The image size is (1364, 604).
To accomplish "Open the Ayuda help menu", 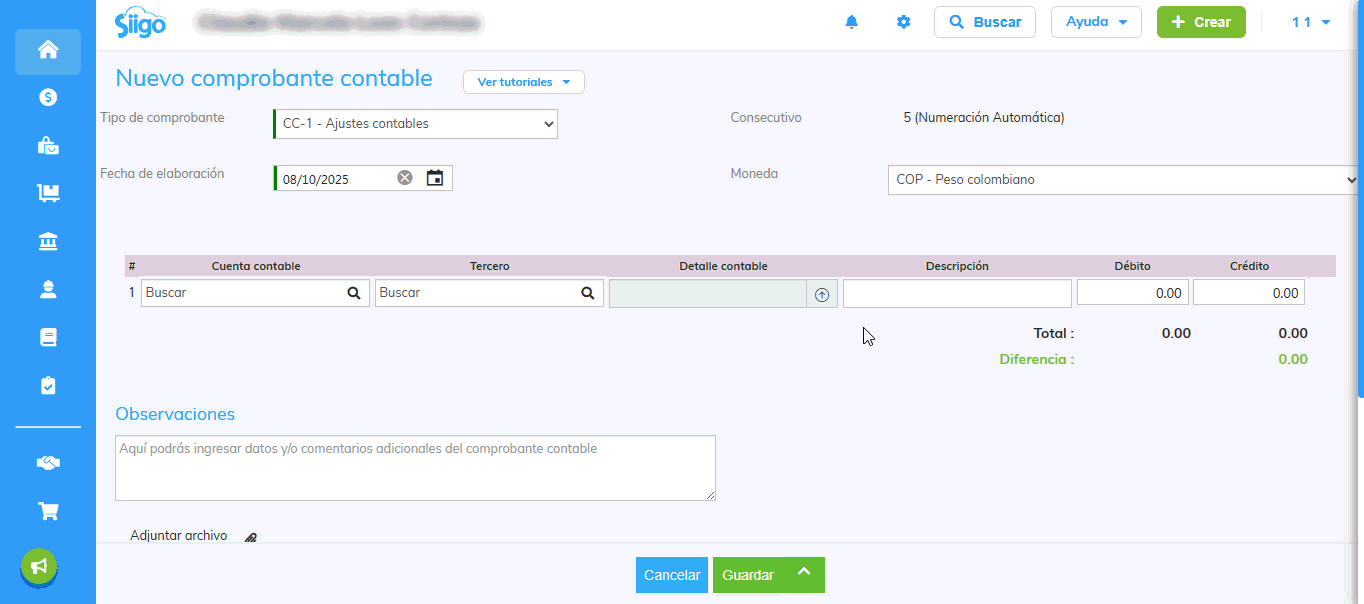I will tap(1095, 22).
